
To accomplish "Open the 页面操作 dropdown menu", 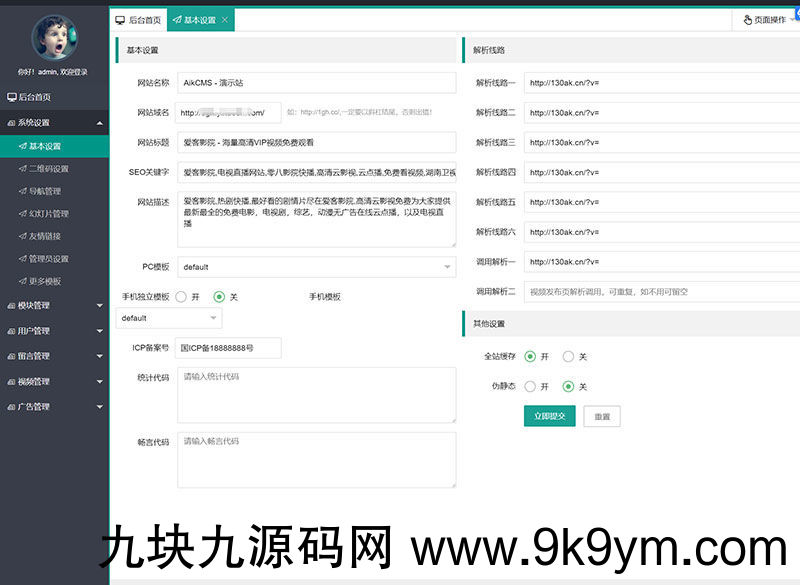I will point(765,20).
